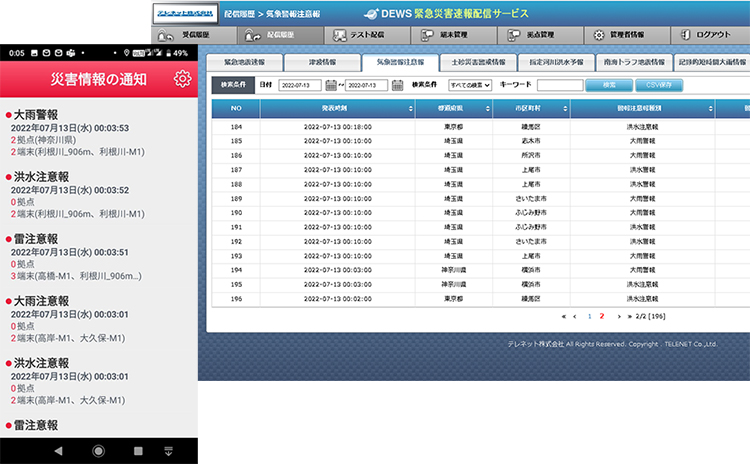
Task: Open settings gear in the phone app header
Action: [182, 79]
